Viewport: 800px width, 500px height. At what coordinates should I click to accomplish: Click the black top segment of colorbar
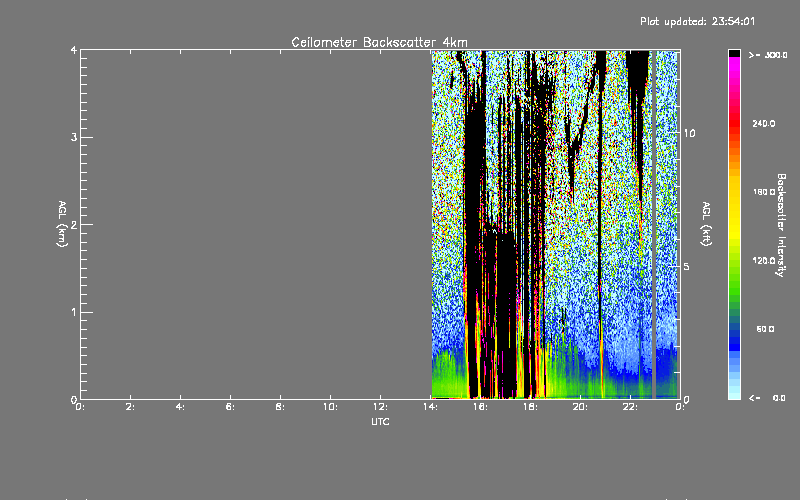point(734,53)
